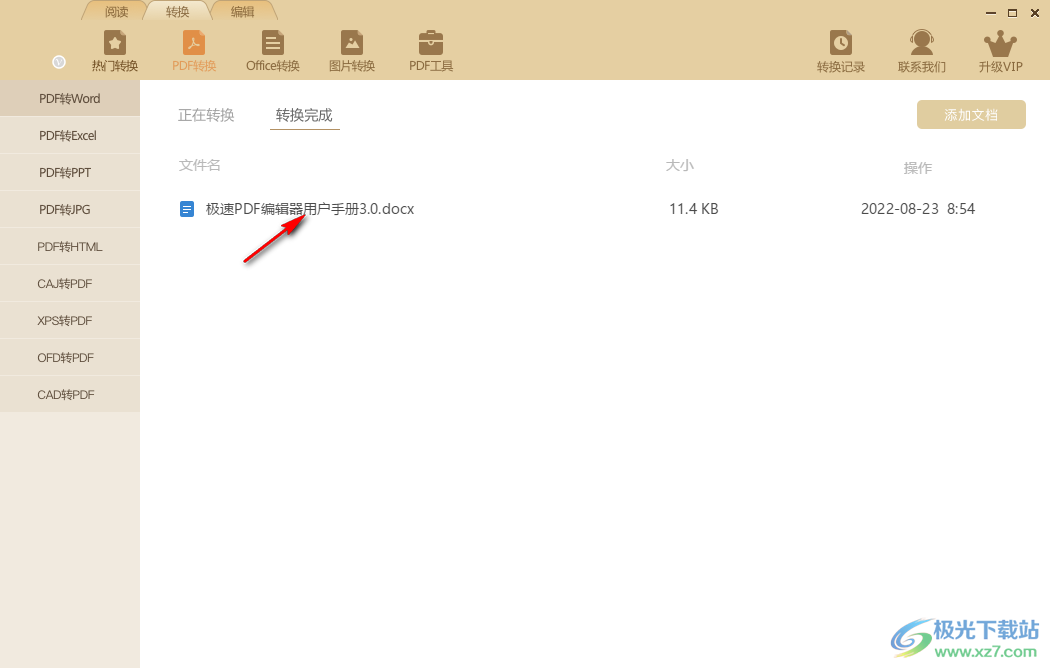Viewport: 1050px width, 668px height.
Task: Maximize the application window
Action: 1012,13
